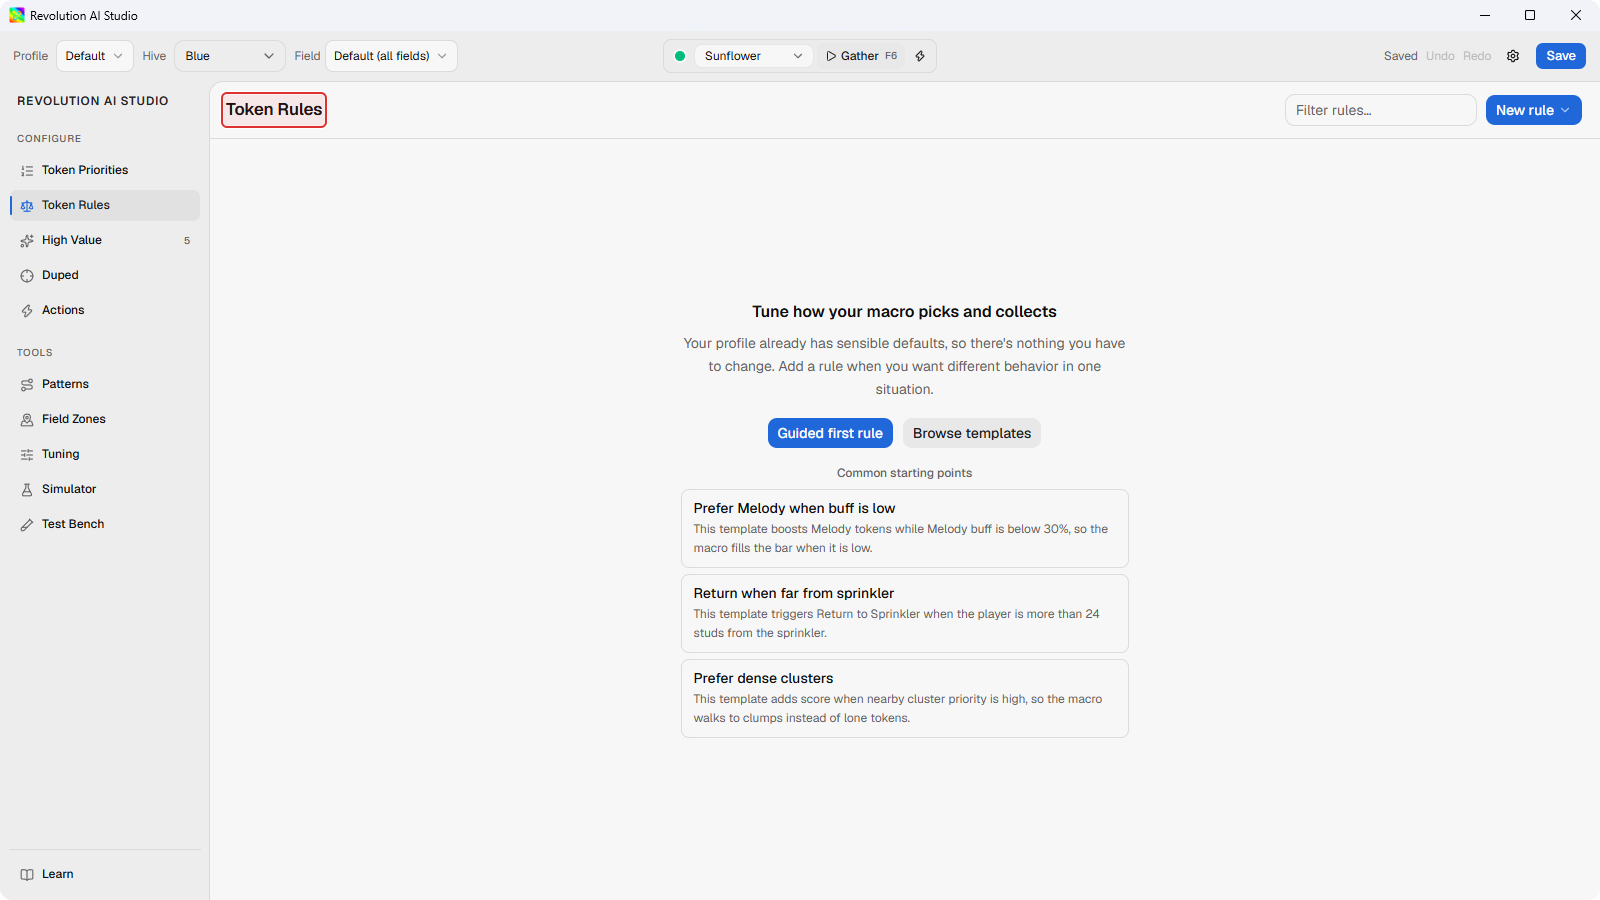Click the Learn book icon
The width and height of the screenshot is (1600, 900).
click(x=27, y=875)
